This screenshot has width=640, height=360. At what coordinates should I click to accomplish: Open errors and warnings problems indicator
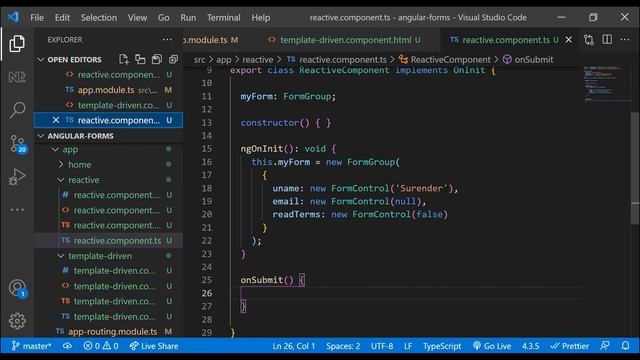tap(101, 346)
